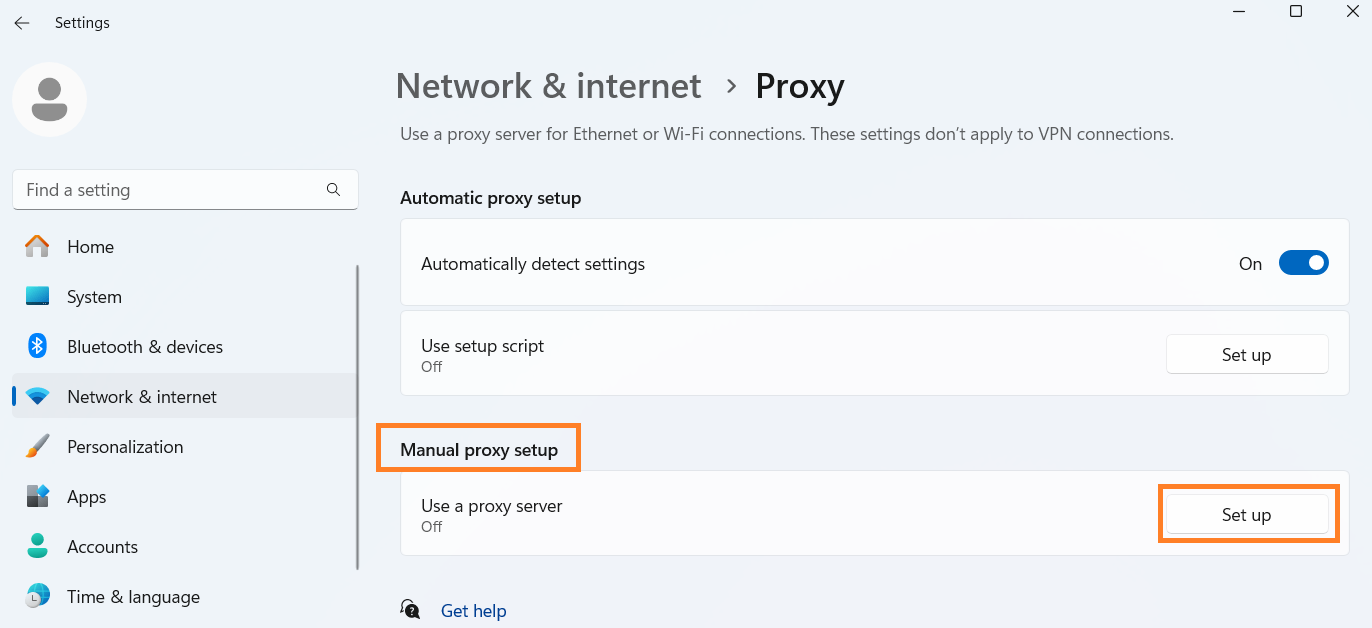Click the Home house icon

(37, 246)
